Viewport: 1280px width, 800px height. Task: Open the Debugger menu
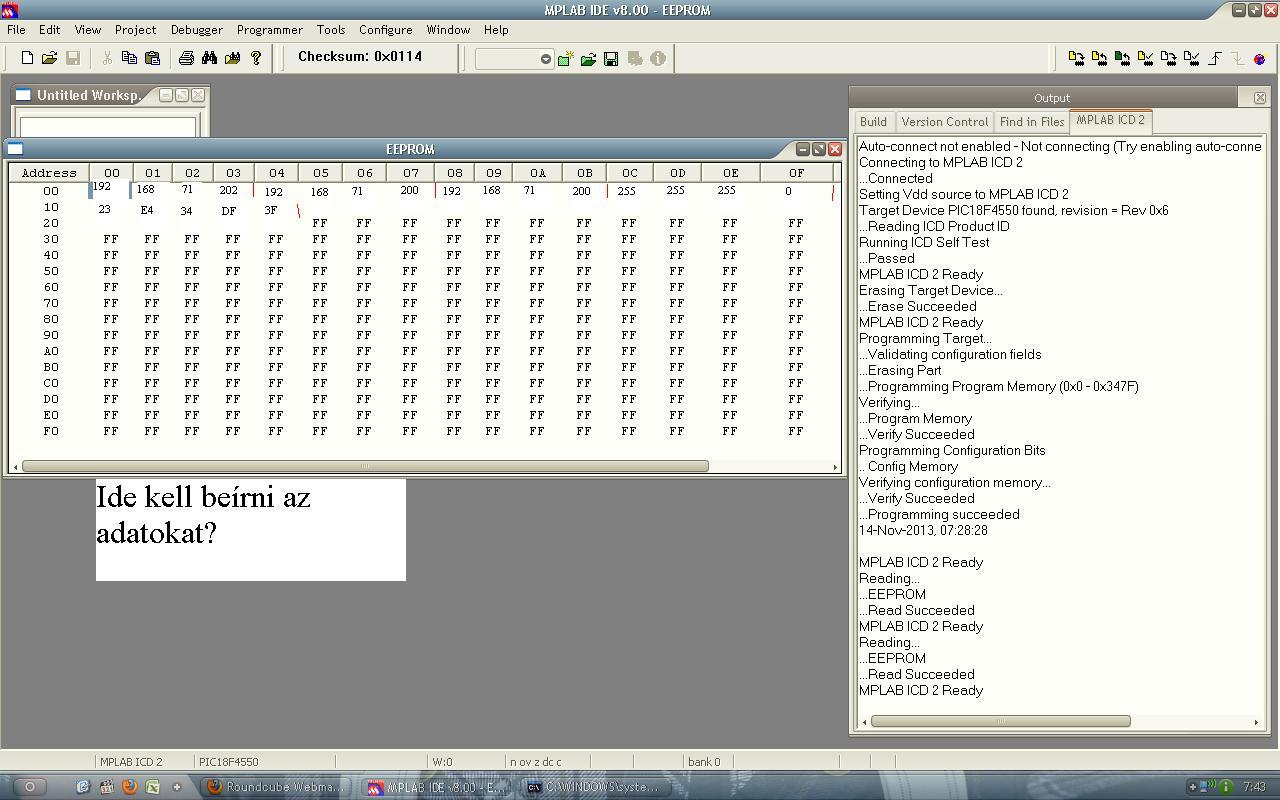click(196, 30)
